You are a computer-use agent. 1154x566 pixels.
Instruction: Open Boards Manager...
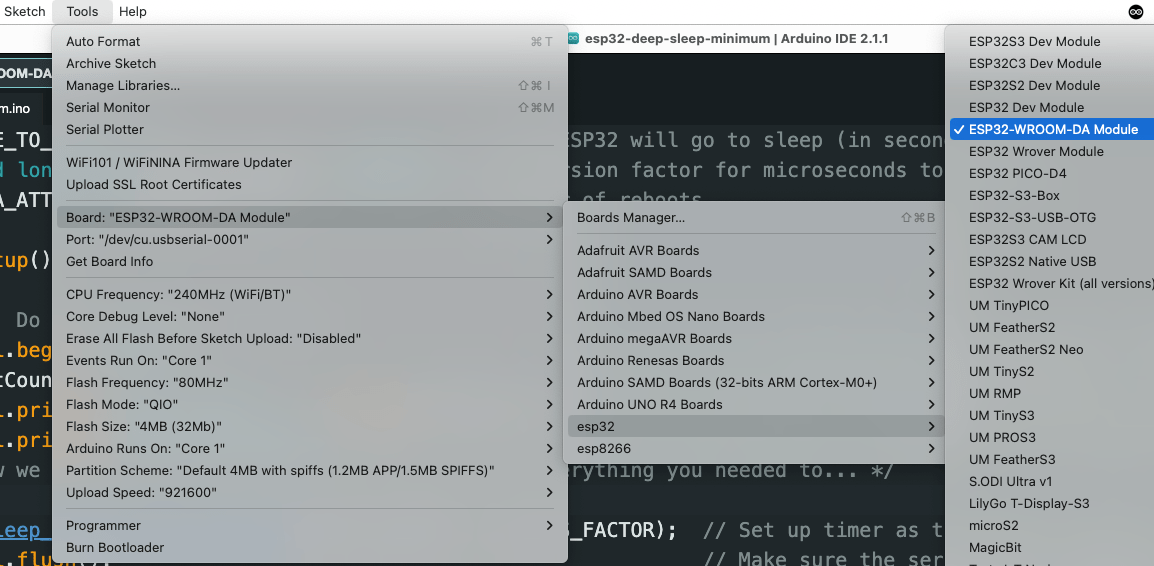pyautogui.click(x=756, y=218)
